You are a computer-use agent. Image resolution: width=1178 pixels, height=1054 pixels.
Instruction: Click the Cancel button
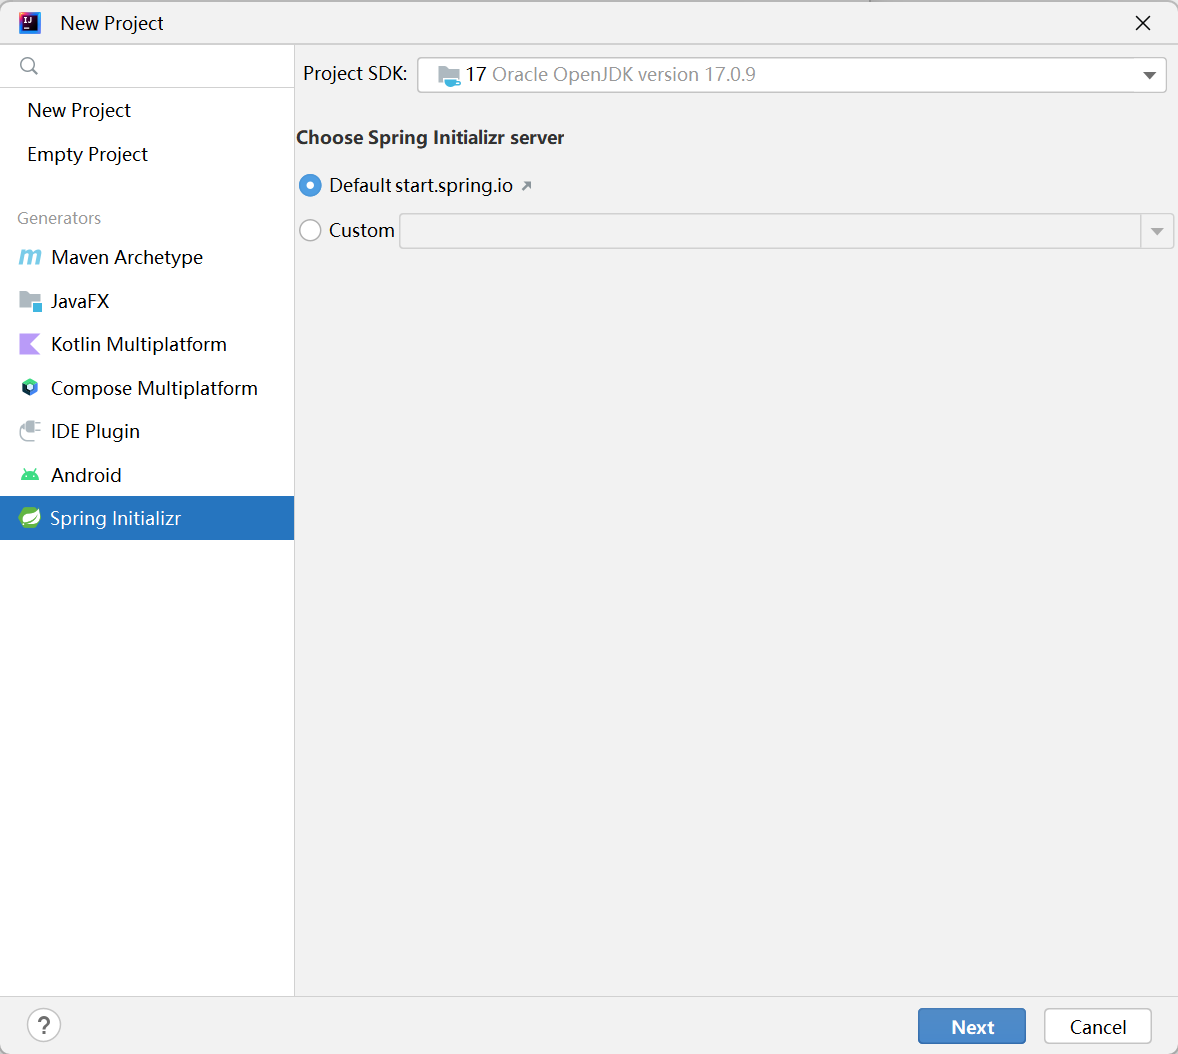tap(1098, 1026)
